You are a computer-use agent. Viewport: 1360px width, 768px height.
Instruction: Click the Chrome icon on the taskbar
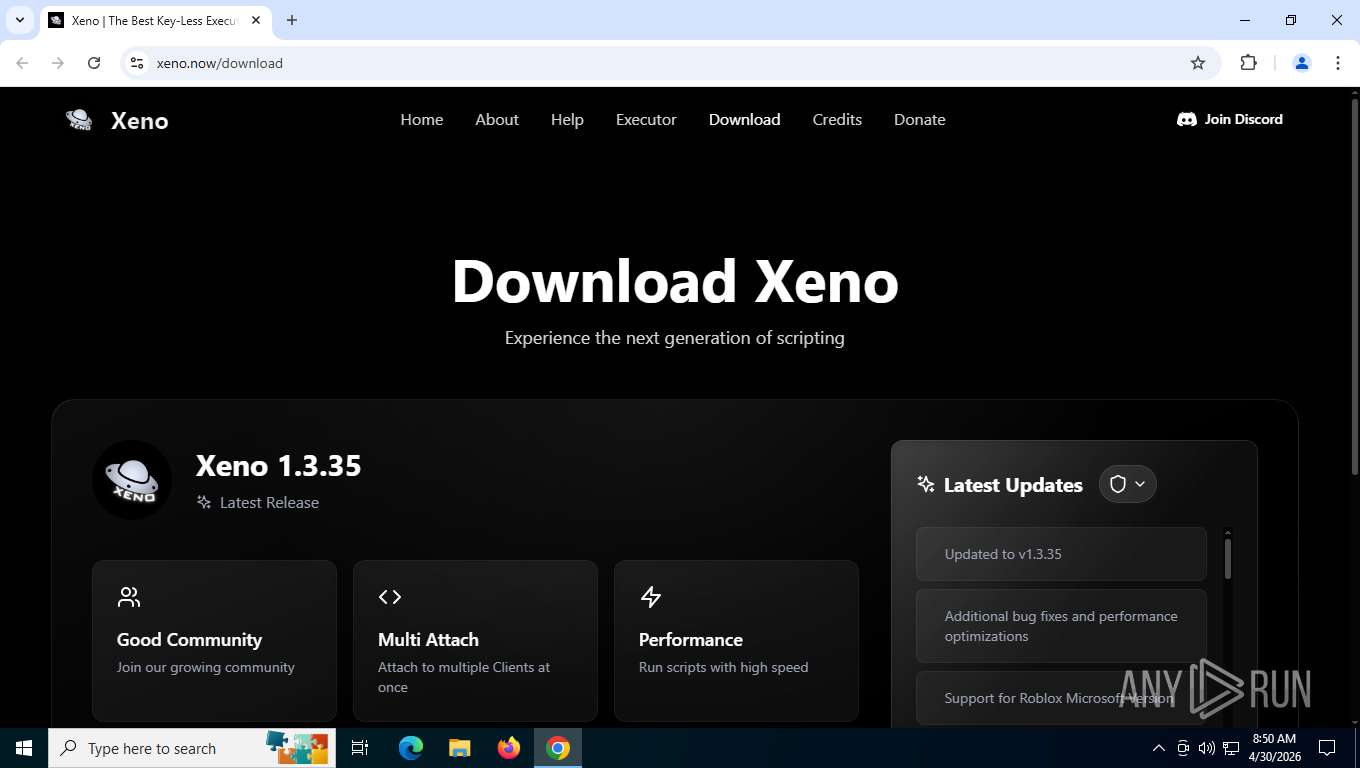pyautogui.click(x=558, y=748)
